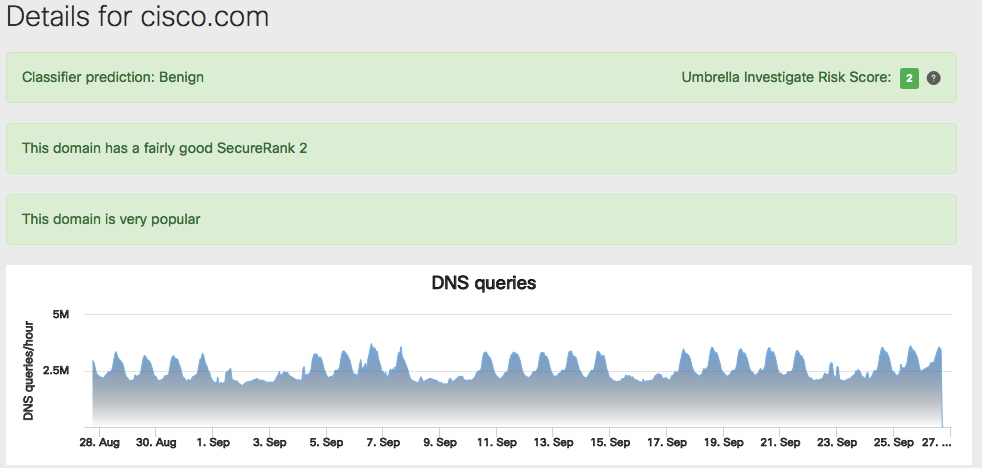Screen dimensions: 982x468
Task: Click the 5M y-axis label
Action: (61, 315)
